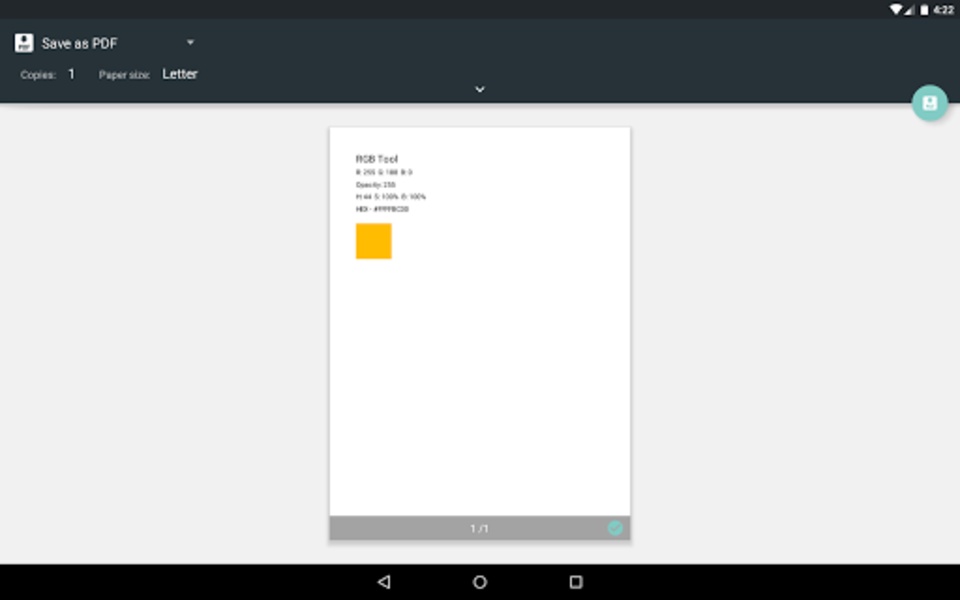
Task: Click the Save as PDF printer icon
Action: point(24,43)
